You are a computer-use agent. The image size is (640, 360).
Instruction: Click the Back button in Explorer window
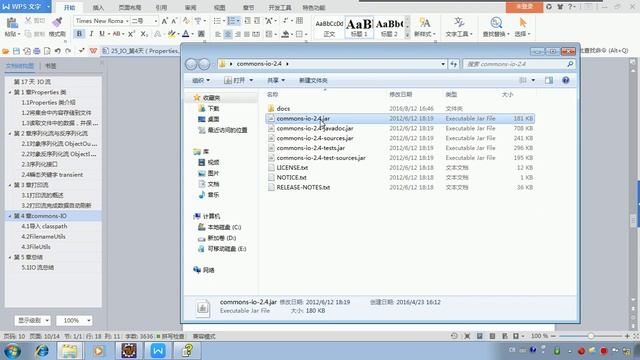[x=191, y=64]
